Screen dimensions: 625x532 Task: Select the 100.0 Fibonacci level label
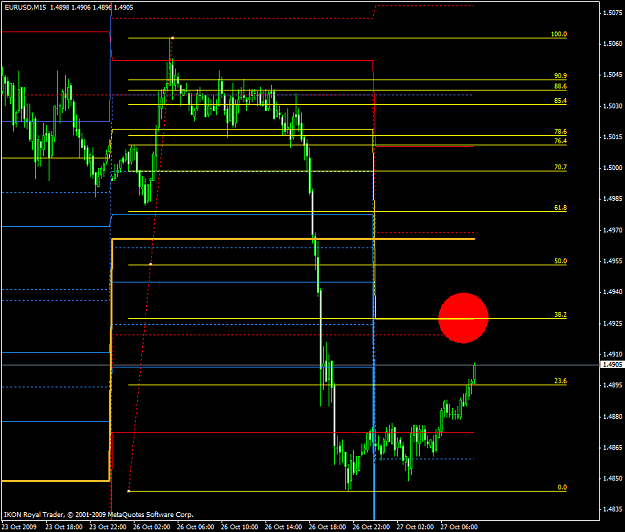(559, 34)
